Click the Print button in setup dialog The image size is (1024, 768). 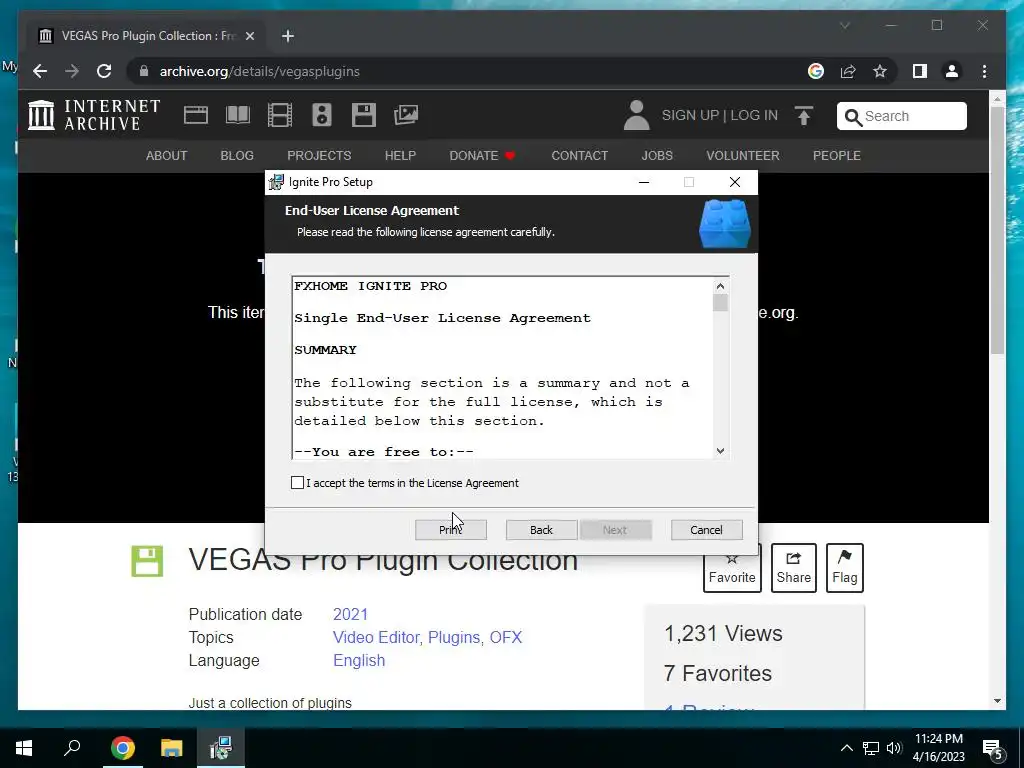pyautogui.click(x=451, y=530)
